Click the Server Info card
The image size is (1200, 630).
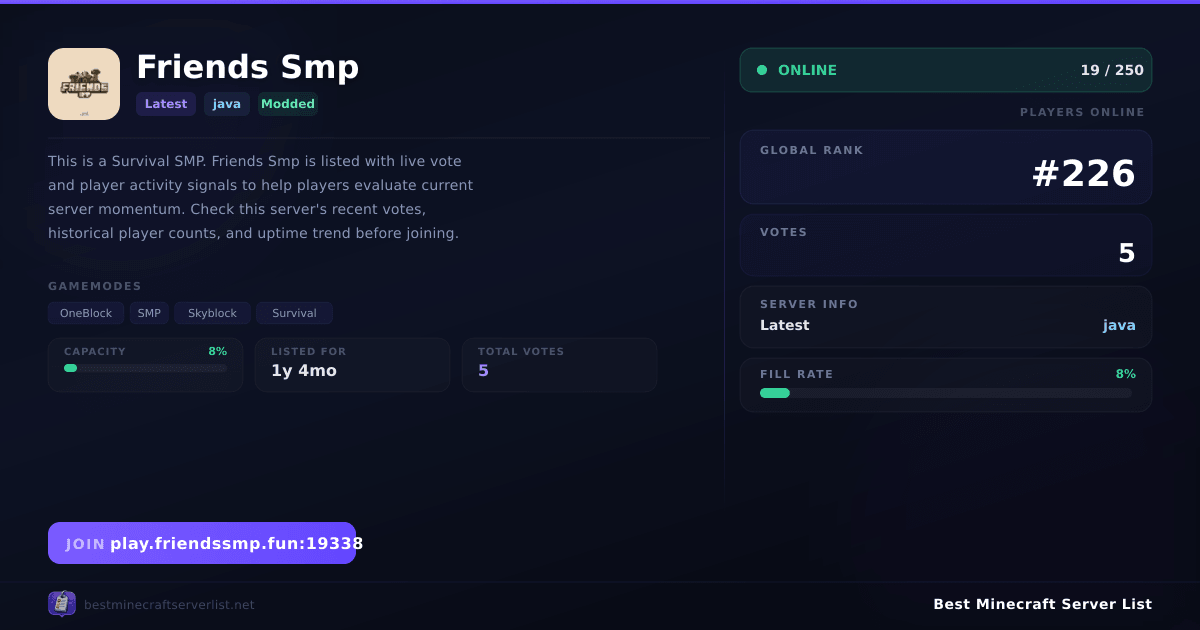pos(946,317)
